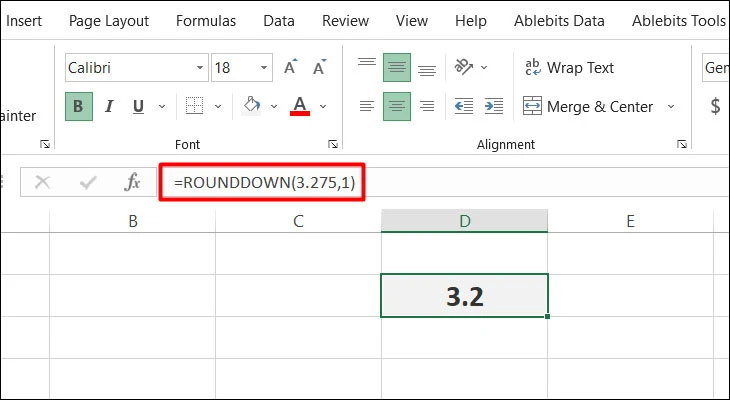Open the Clipboard dialog box launcher
The width and height of the screenshot is (730, 400).
[45, 144]
